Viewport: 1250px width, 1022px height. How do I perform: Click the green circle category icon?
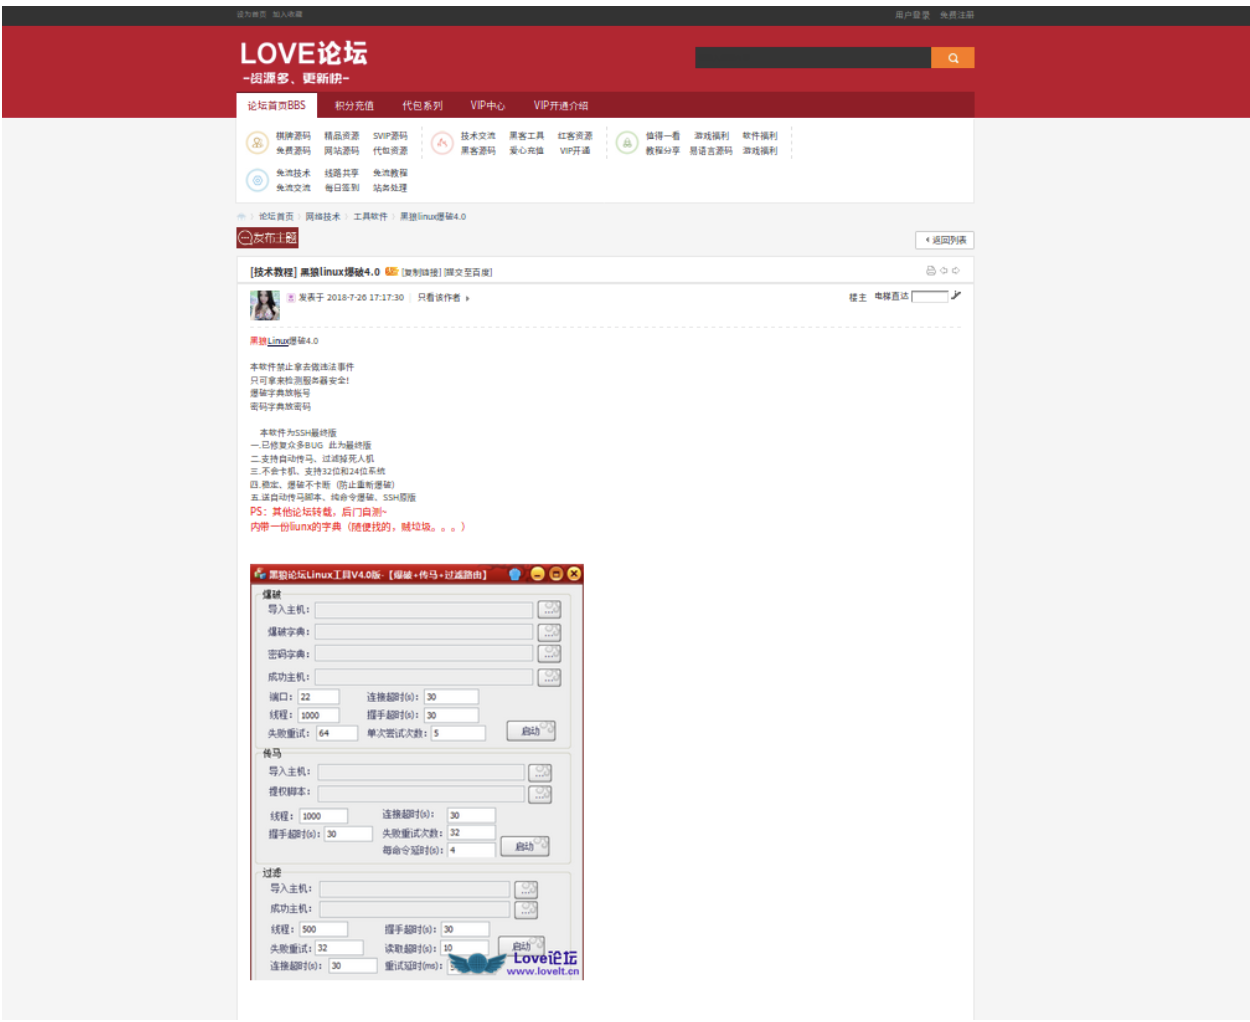[x=627, y=143]
